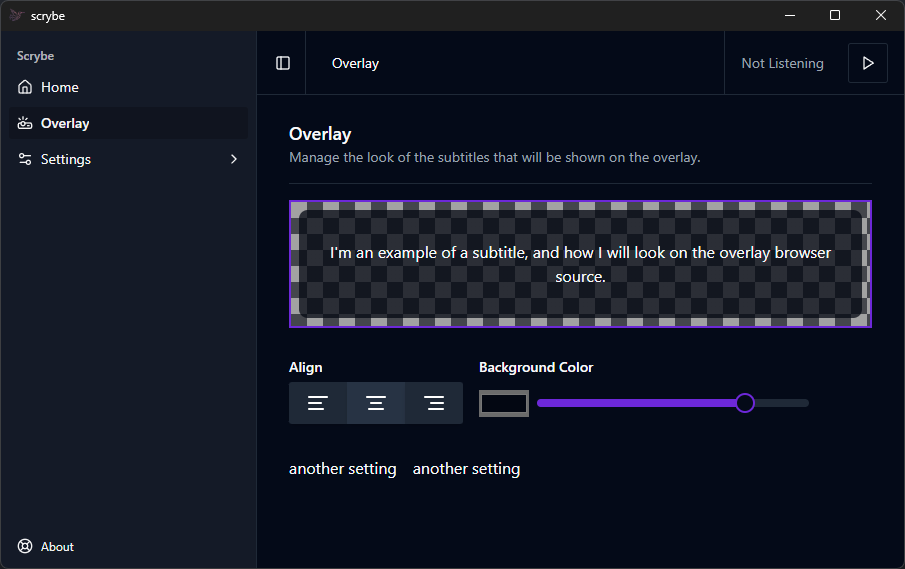Expand the Settings chevron arrow
This screenshot has height=569, width=905.
click(x=234, y=159)
